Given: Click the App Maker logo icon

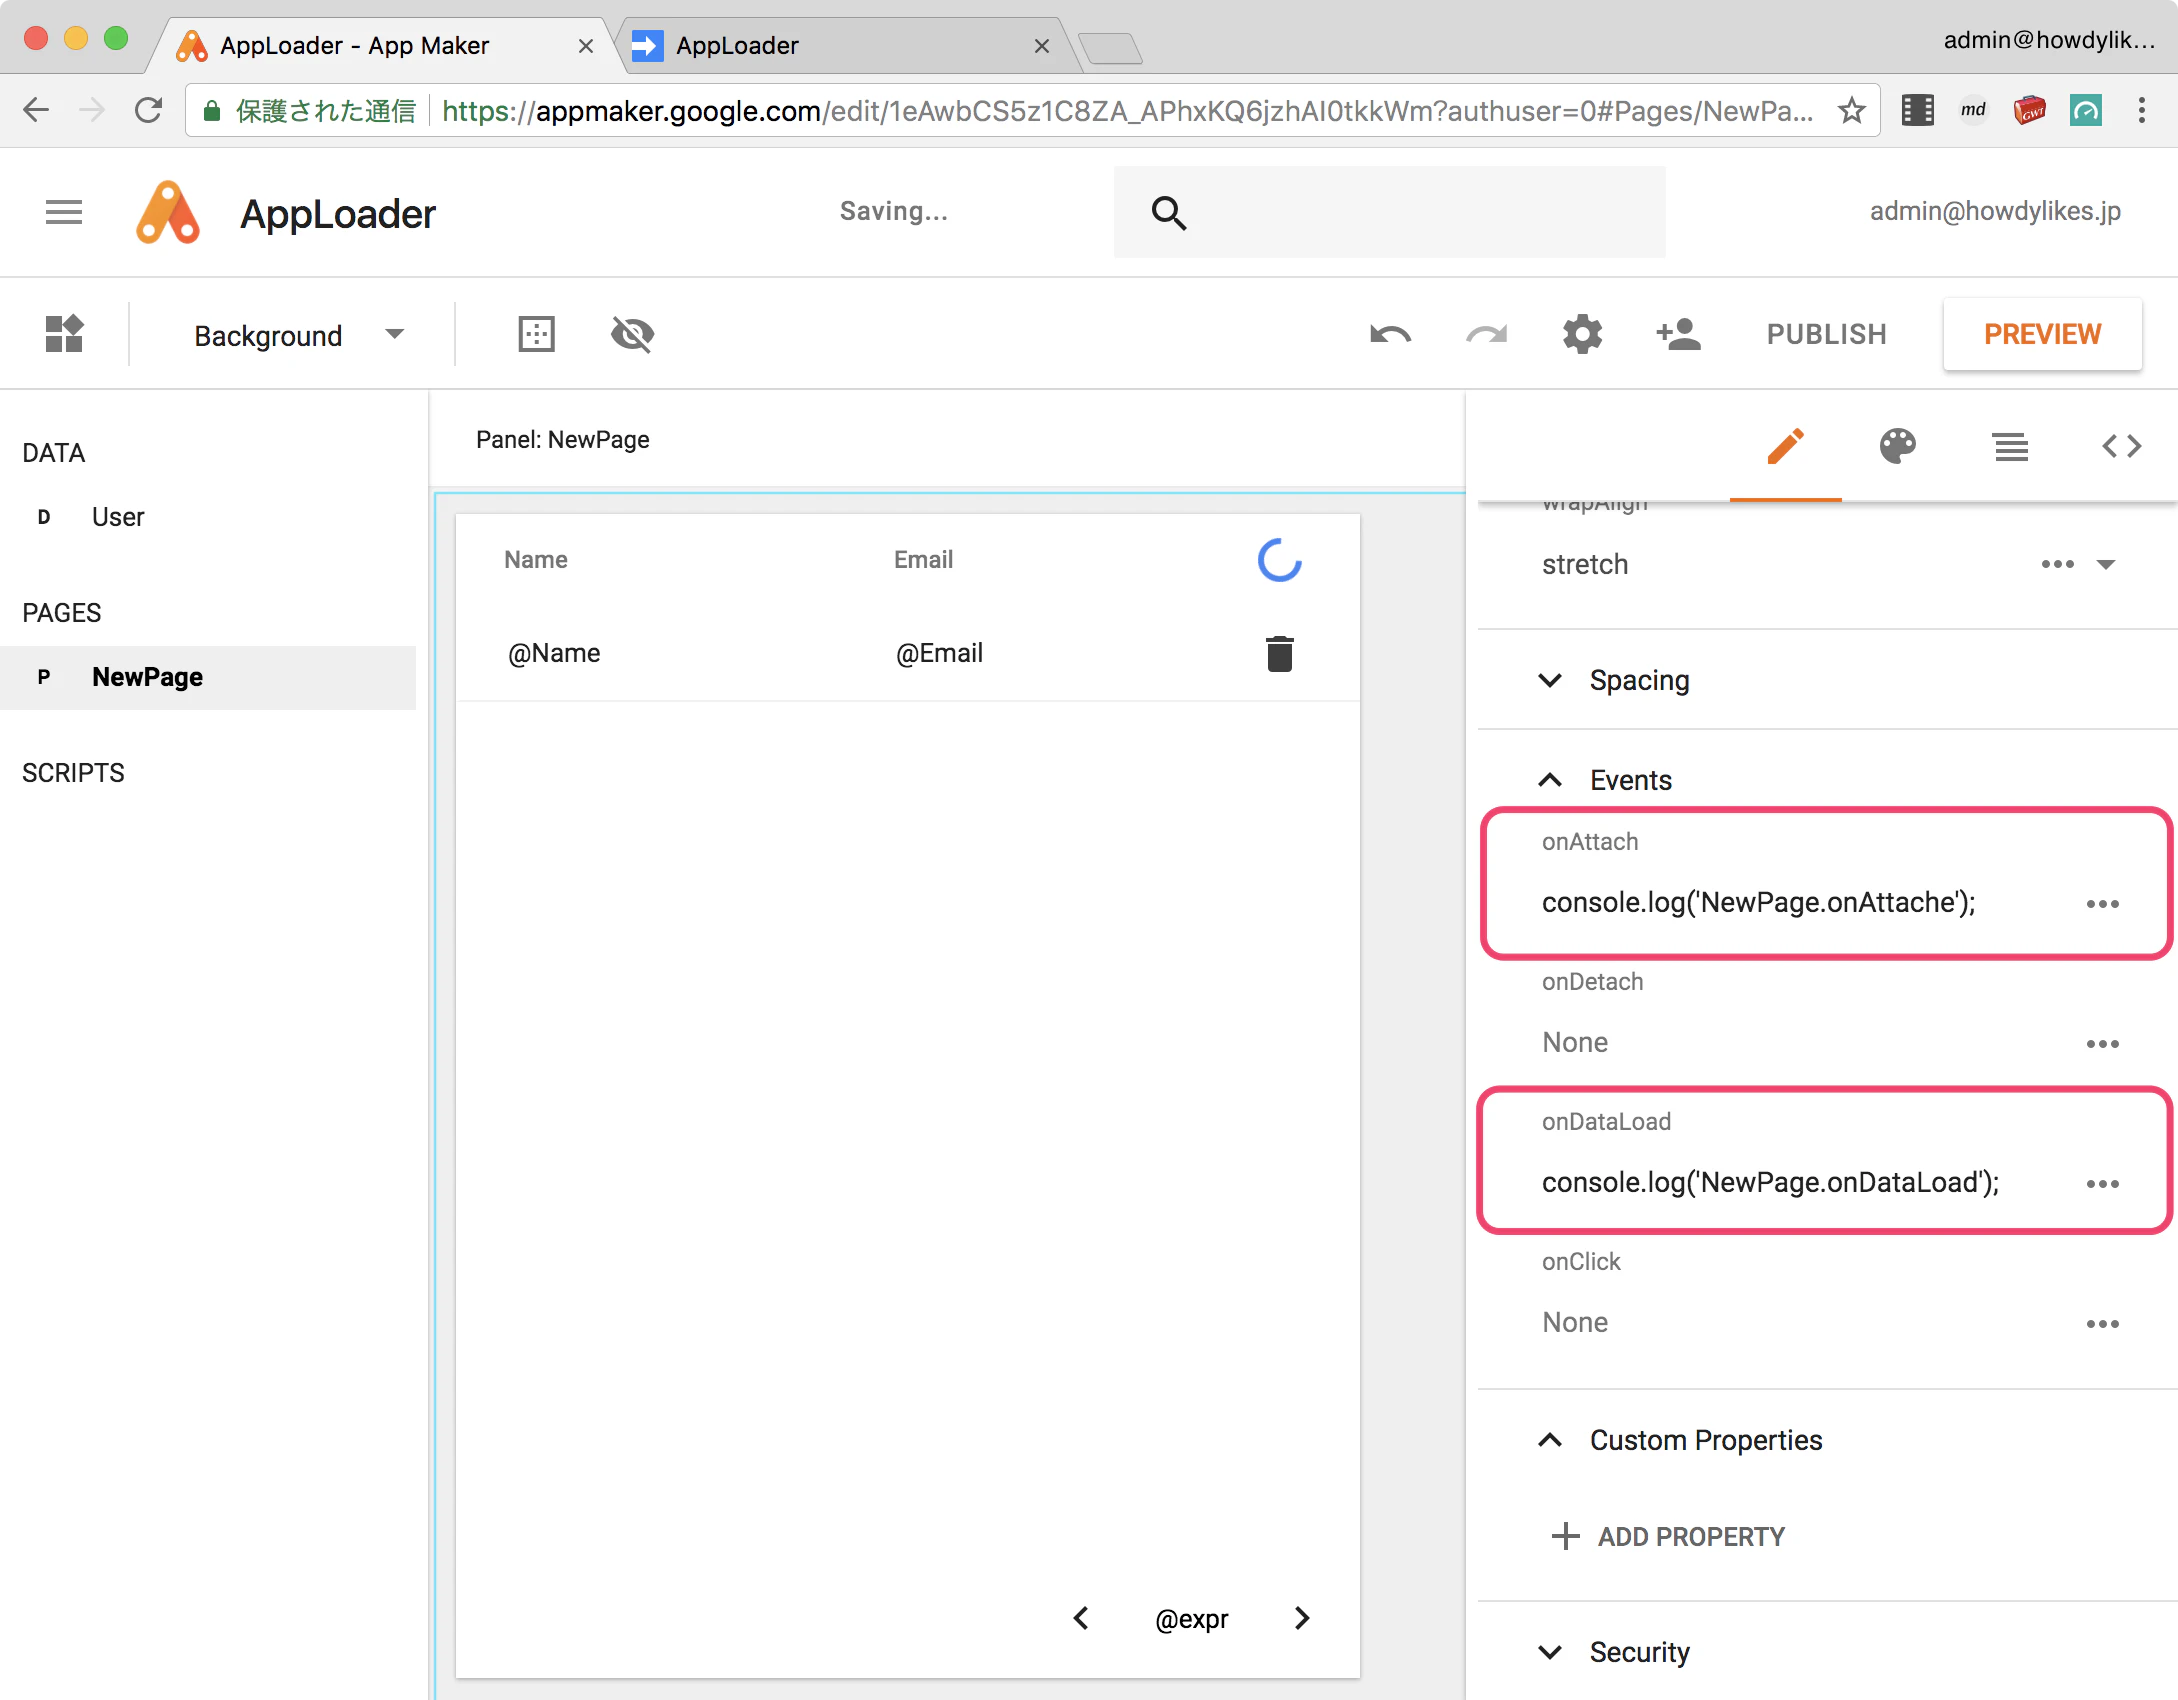Looking at the screenshot, I should pyautogui.click(x=168, y=212).
